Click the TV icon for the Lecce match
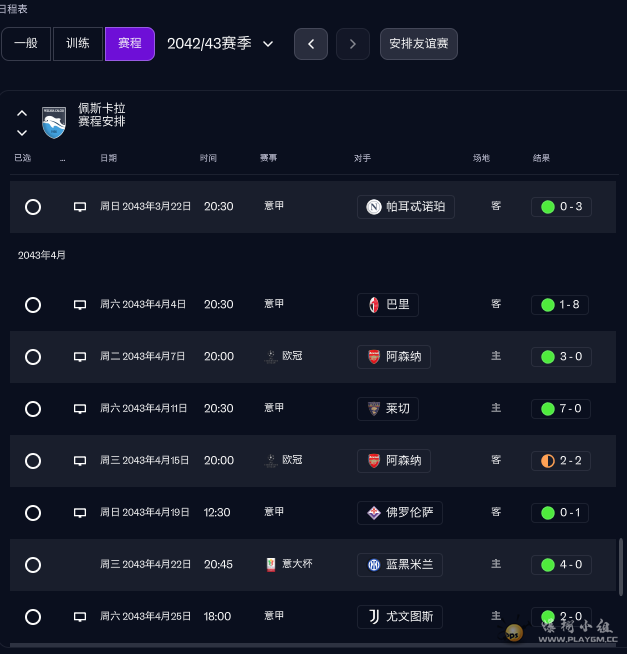This screenshot has width=627, height=654. pos(80,409)
